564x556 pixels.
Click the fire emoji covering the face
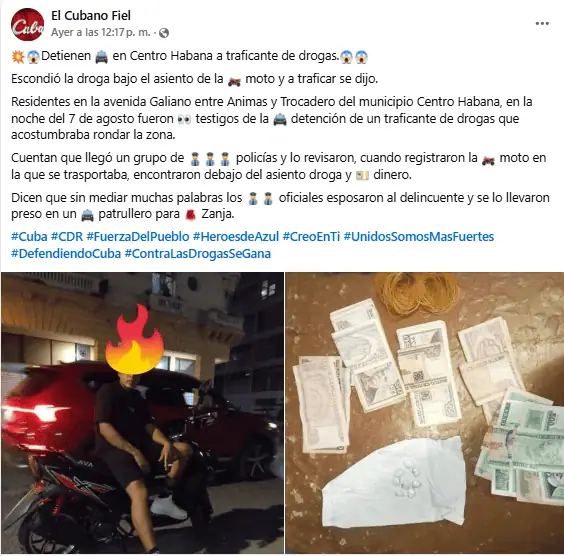(x=135, y=340)
